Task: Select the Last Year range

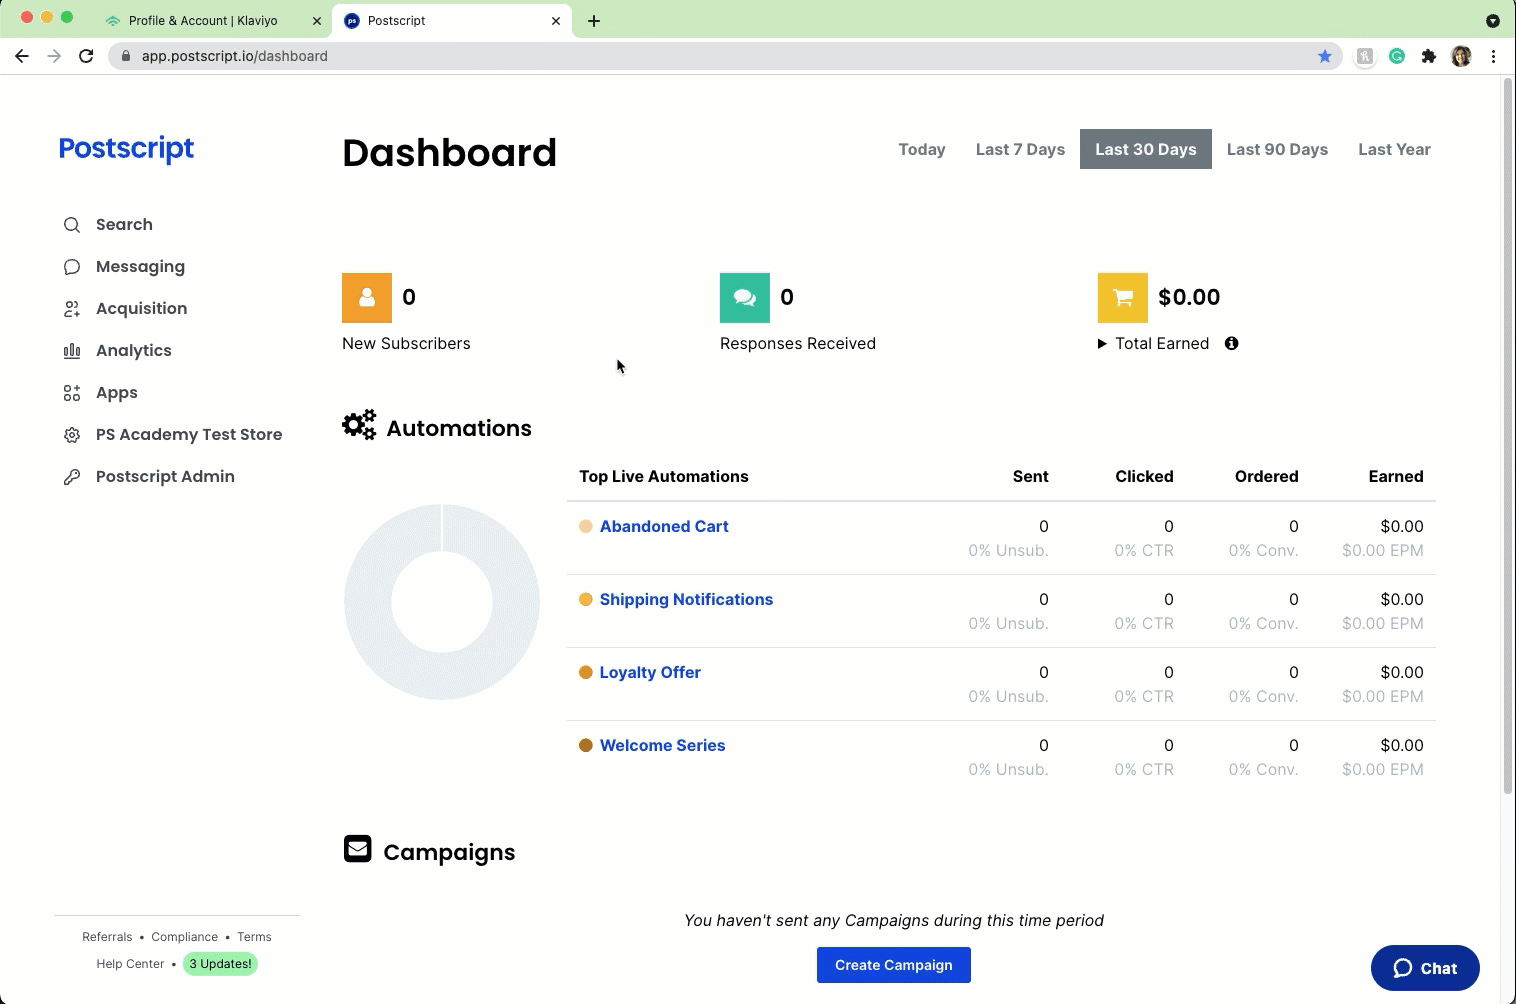Action: click(x=1394, y=149)
